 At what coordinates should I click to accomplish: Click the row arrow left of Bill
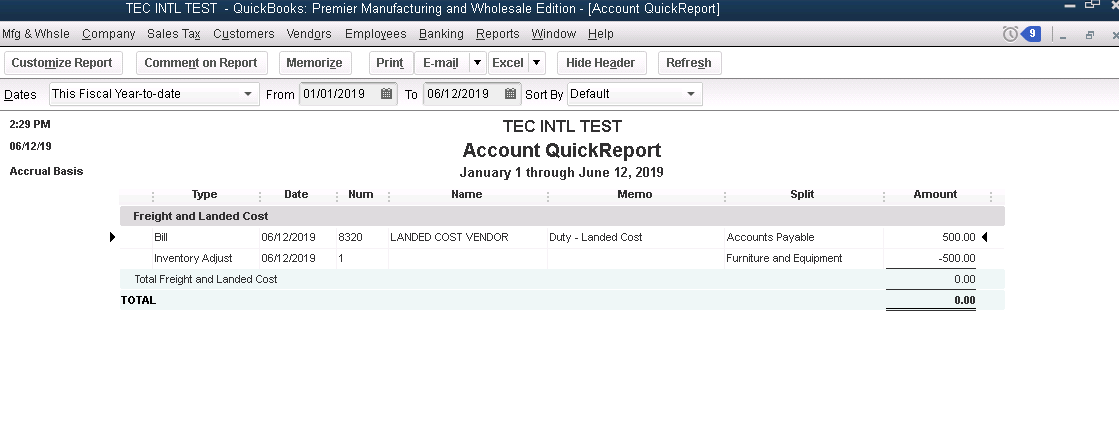pos(112,237)
